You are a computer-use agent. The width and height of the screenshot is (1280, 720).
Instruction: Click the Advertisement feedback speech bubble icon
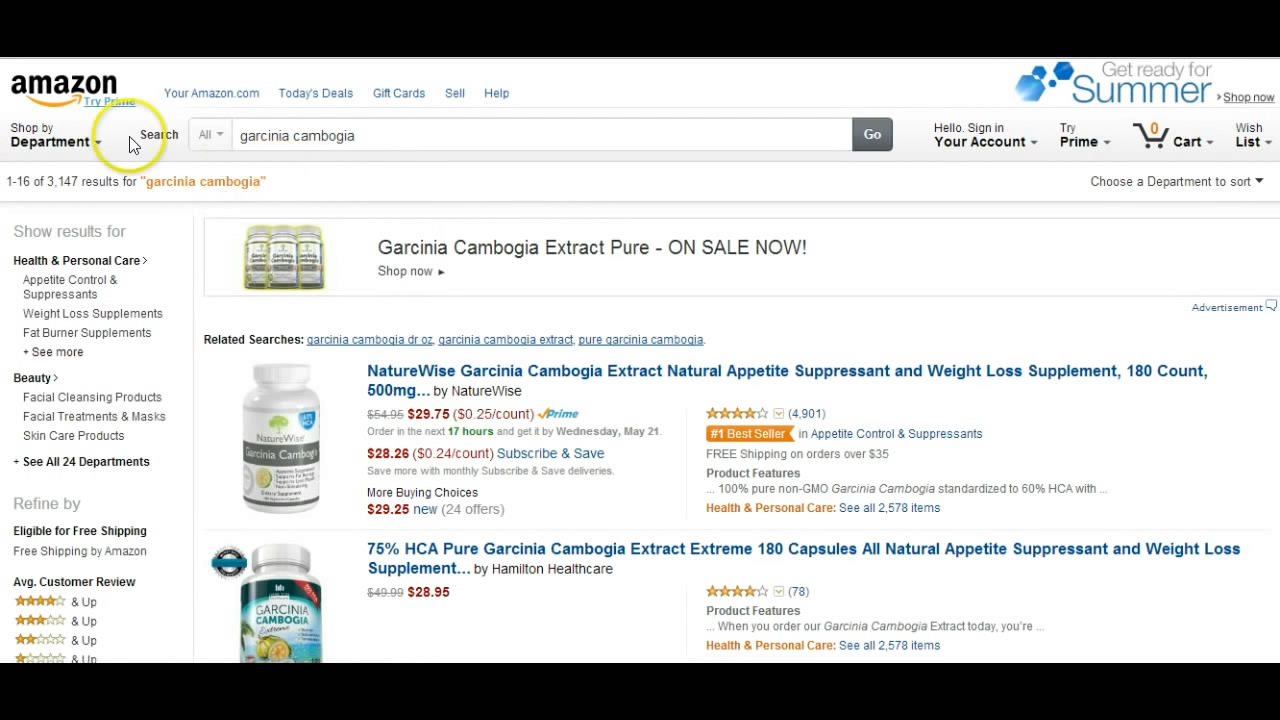pos(1272,306)
